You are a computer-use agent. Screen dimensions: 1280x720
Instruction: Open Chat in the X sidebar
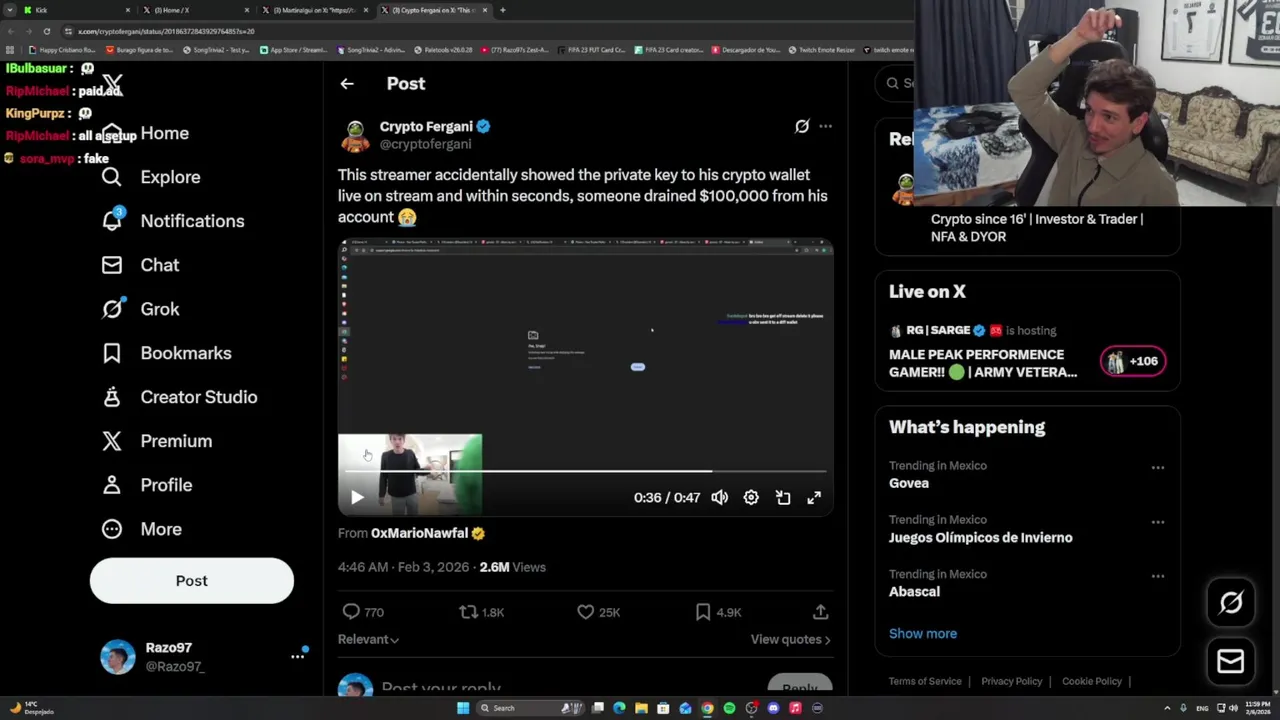click(140, 265)
